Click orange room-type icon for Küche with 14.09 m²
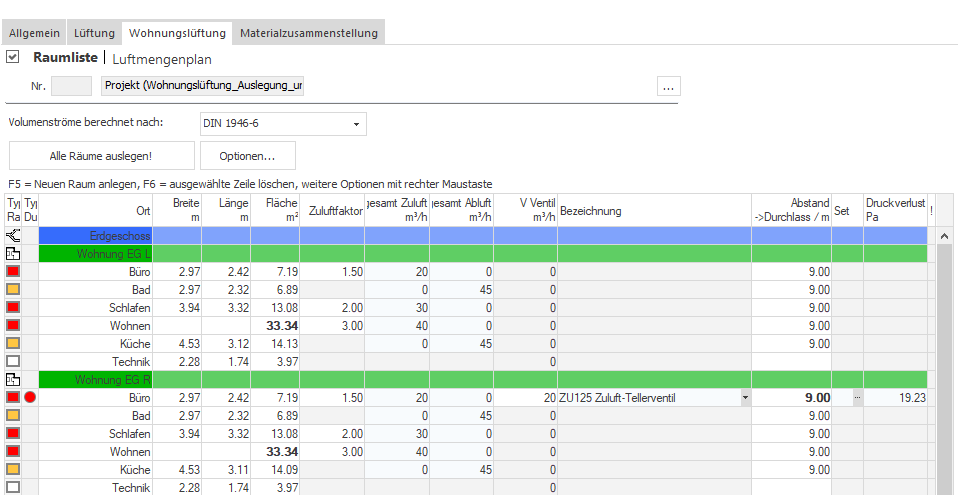This screenshot has width=958, height=495. pos(12,469)
